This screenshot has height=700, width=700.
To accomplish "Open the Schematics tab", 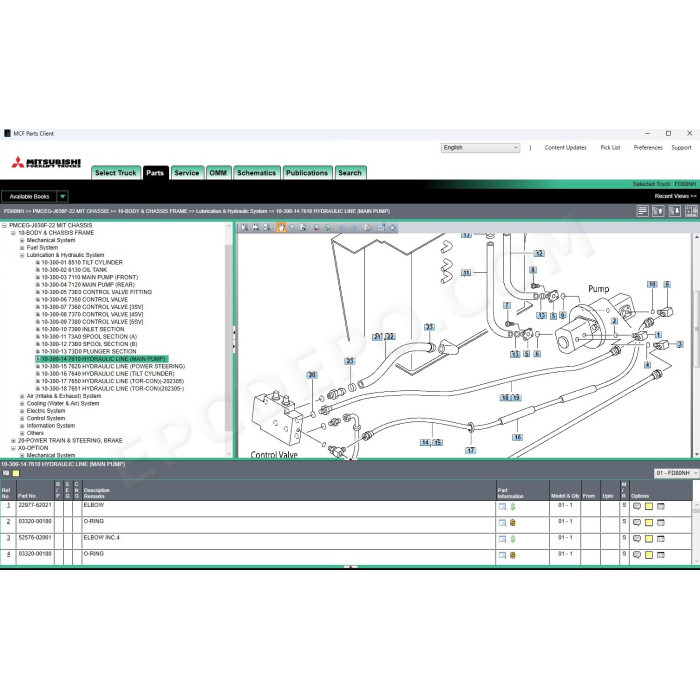I will click(x=257, y=173).
